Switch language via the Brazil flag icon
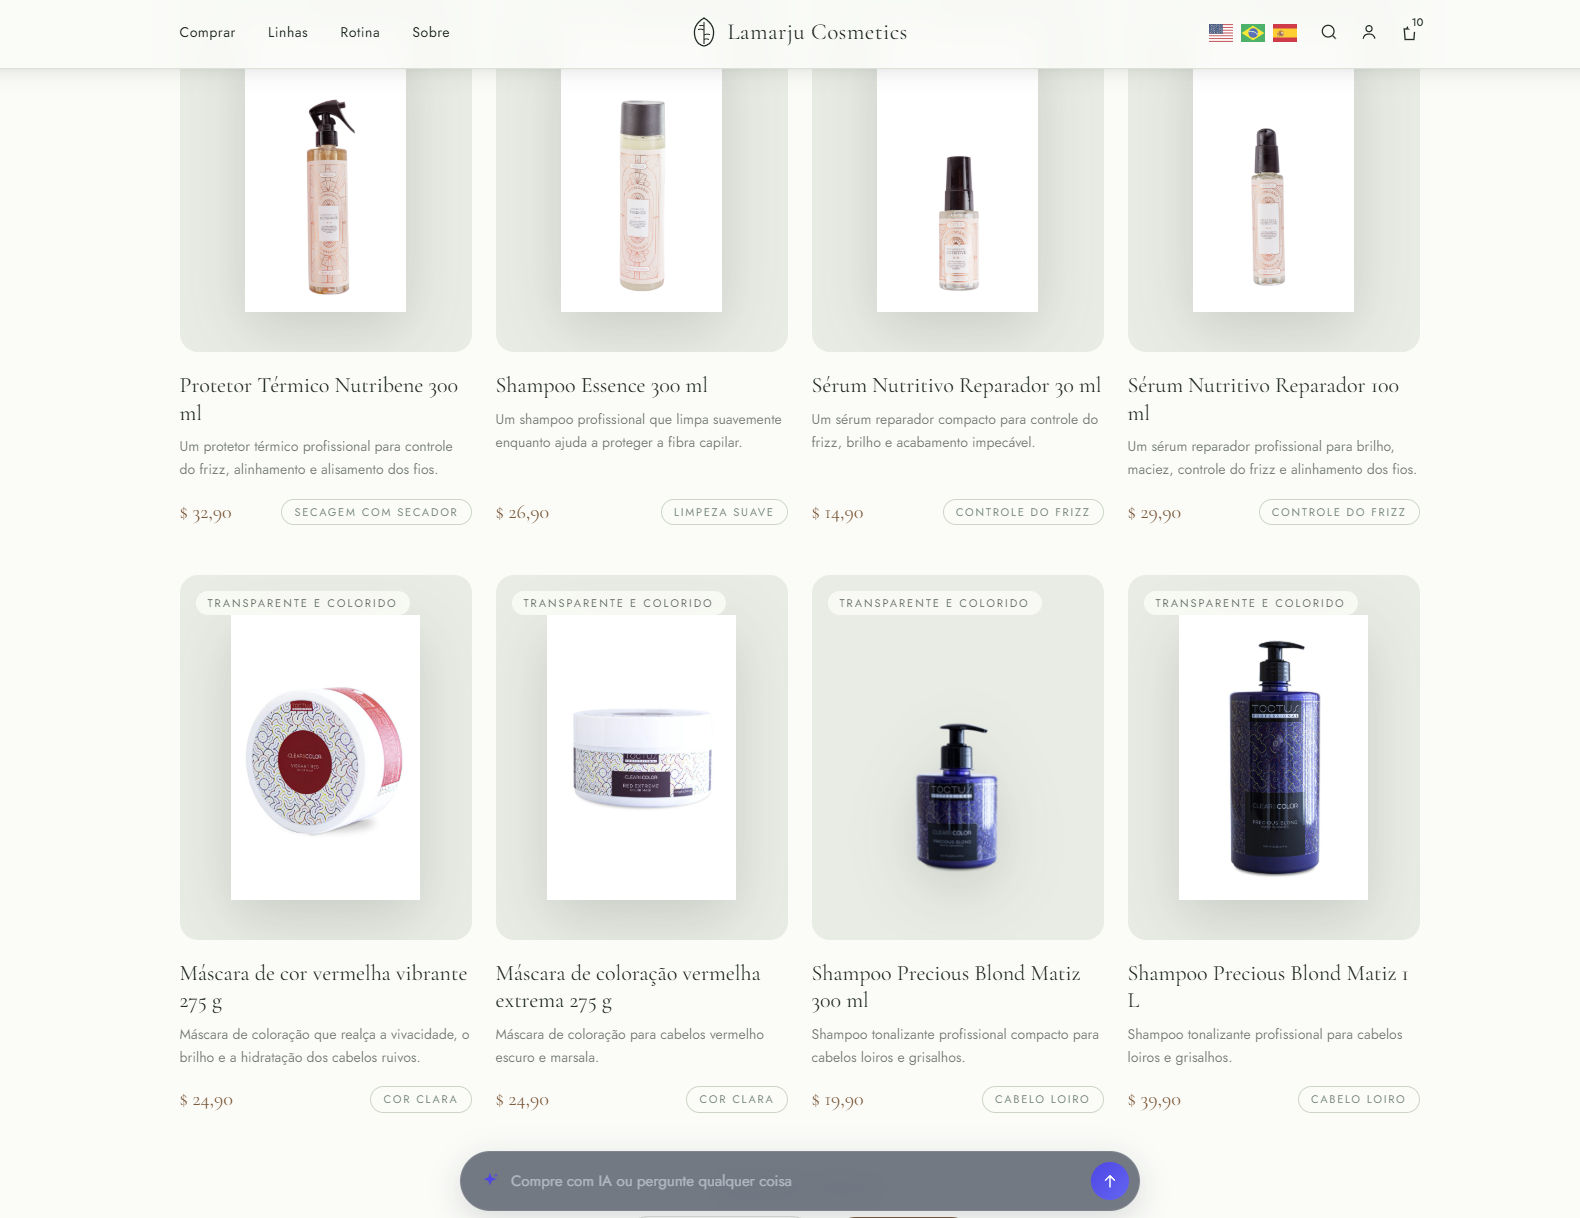This screenshot has width=1580, height=1218. pyautogui.click(x=1252, y=33)
